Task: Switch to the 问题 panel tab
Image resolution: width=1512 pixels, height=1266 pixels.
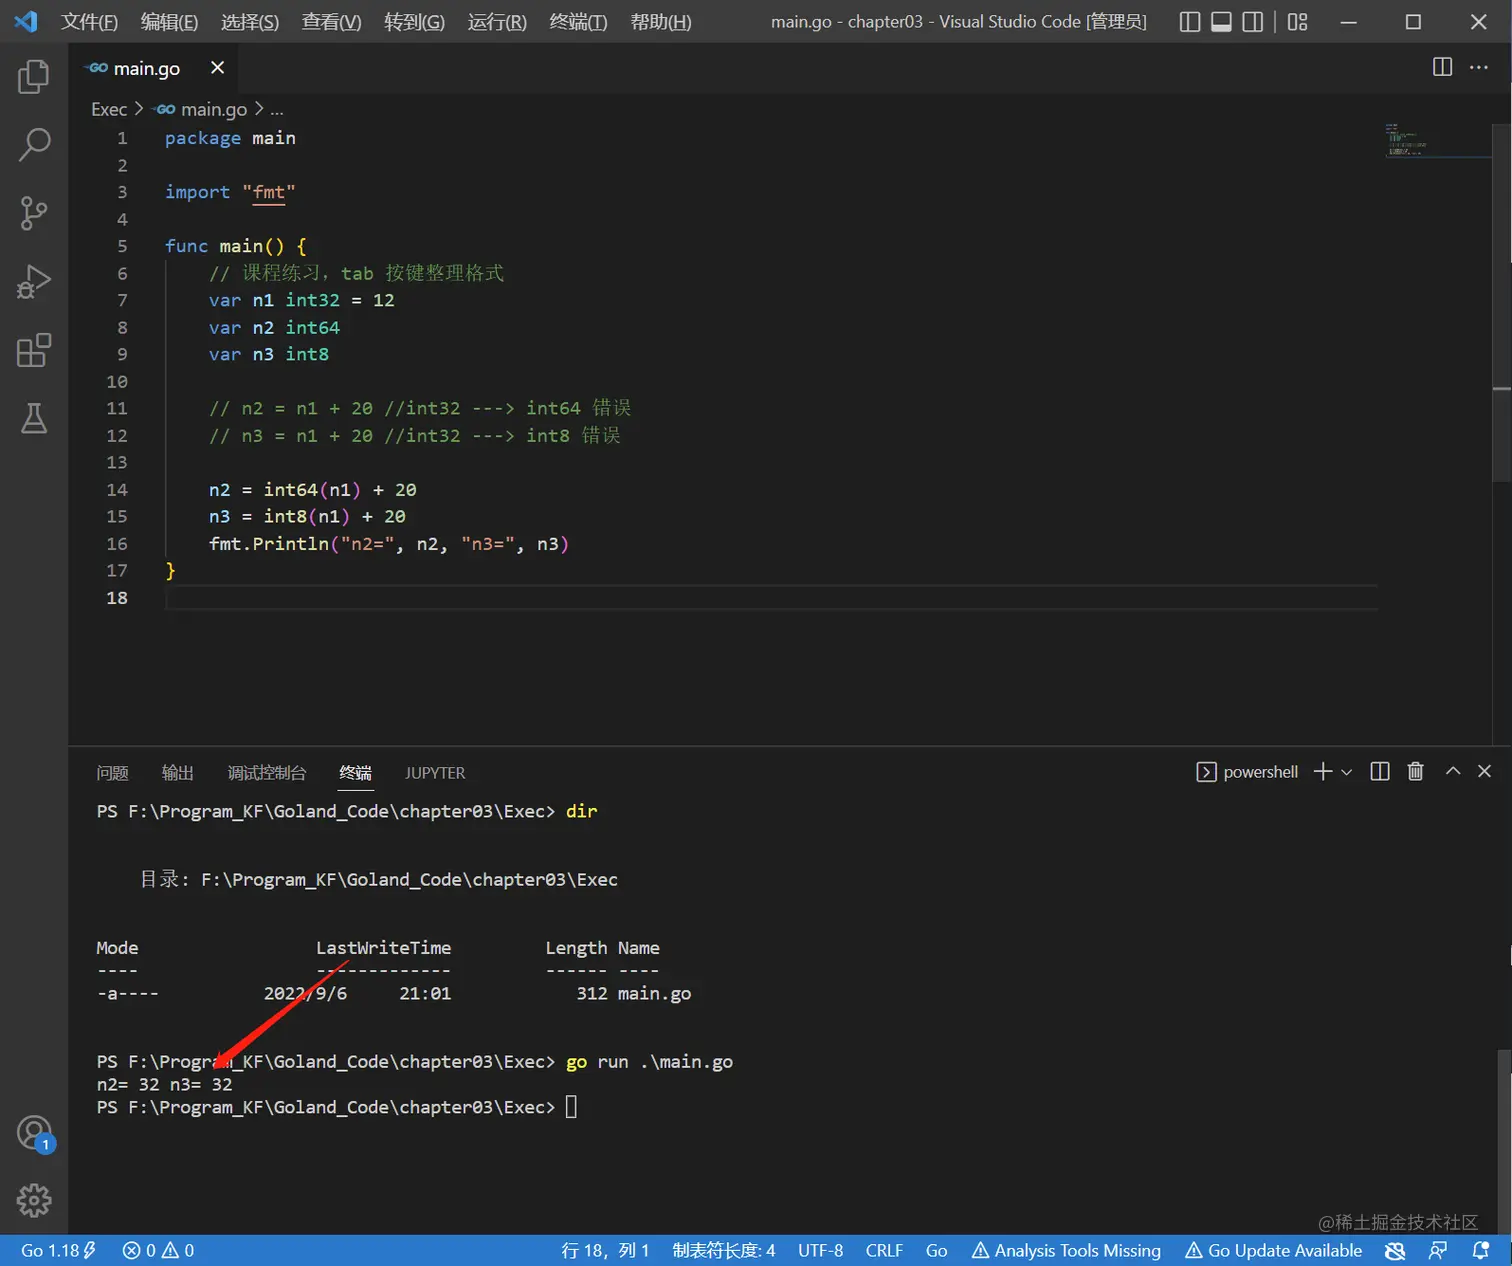Action: tap(112, 773)
